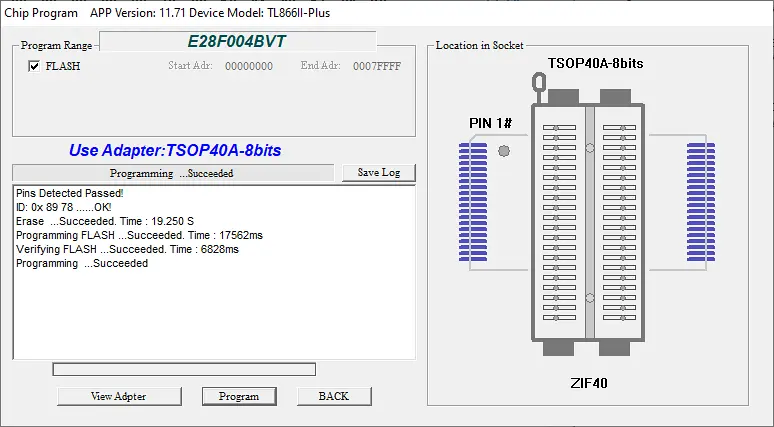Image resolution: width=774 pixels, height=427 pixels.
Task: Uncheck the FLASH checkbox
Action: pos(34,66)
